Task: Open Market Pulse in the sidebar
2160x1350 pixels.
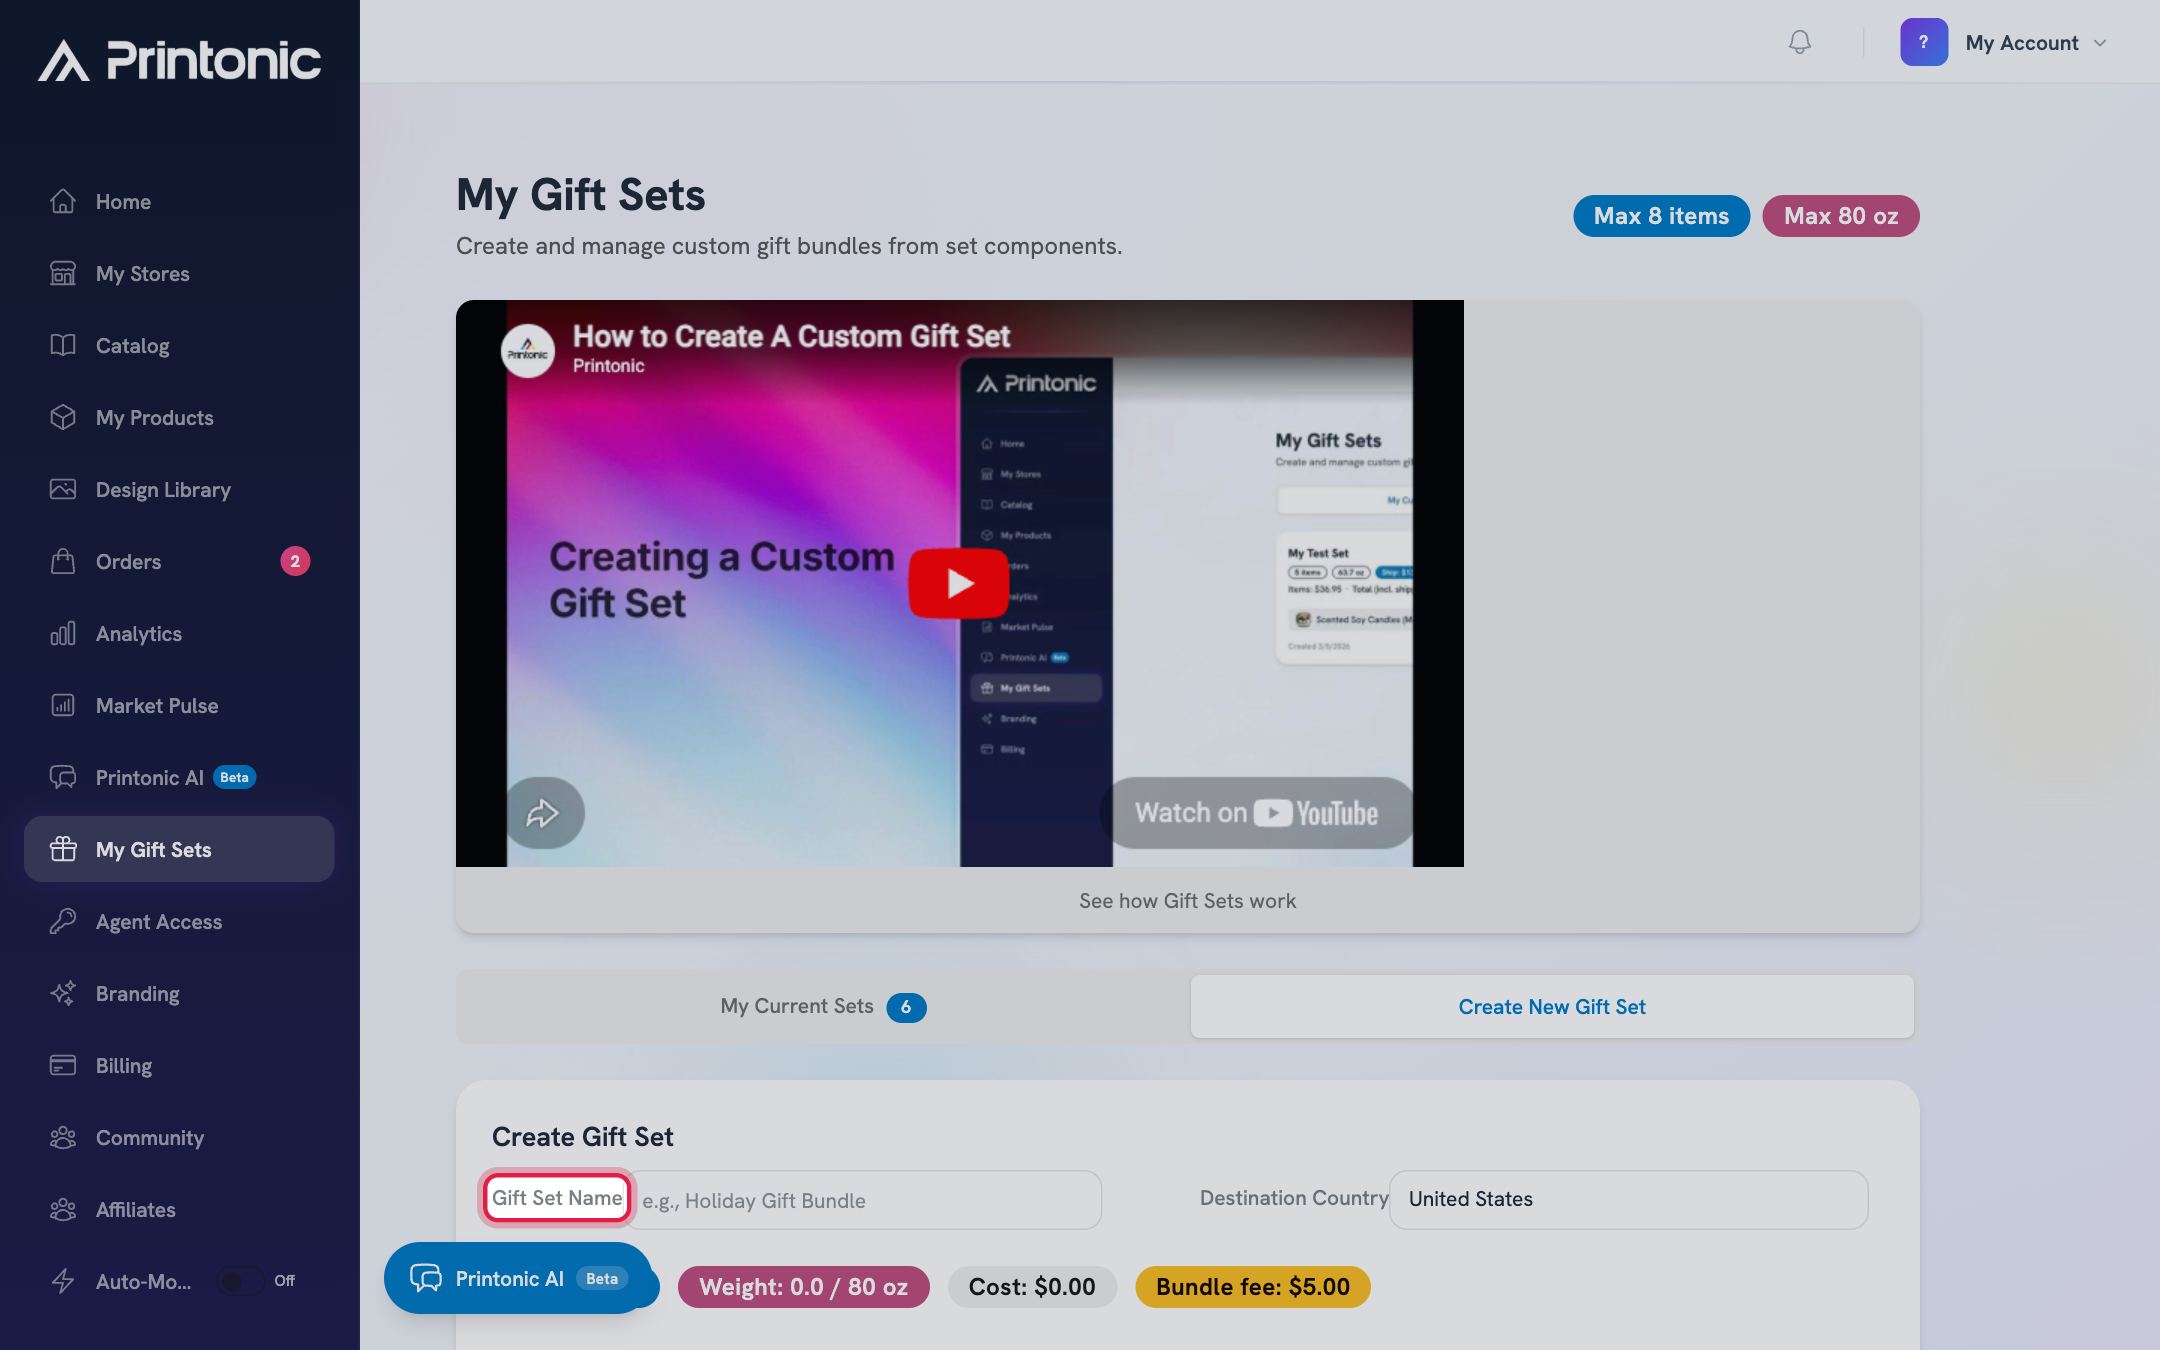Action: click(x=179, y=705)
